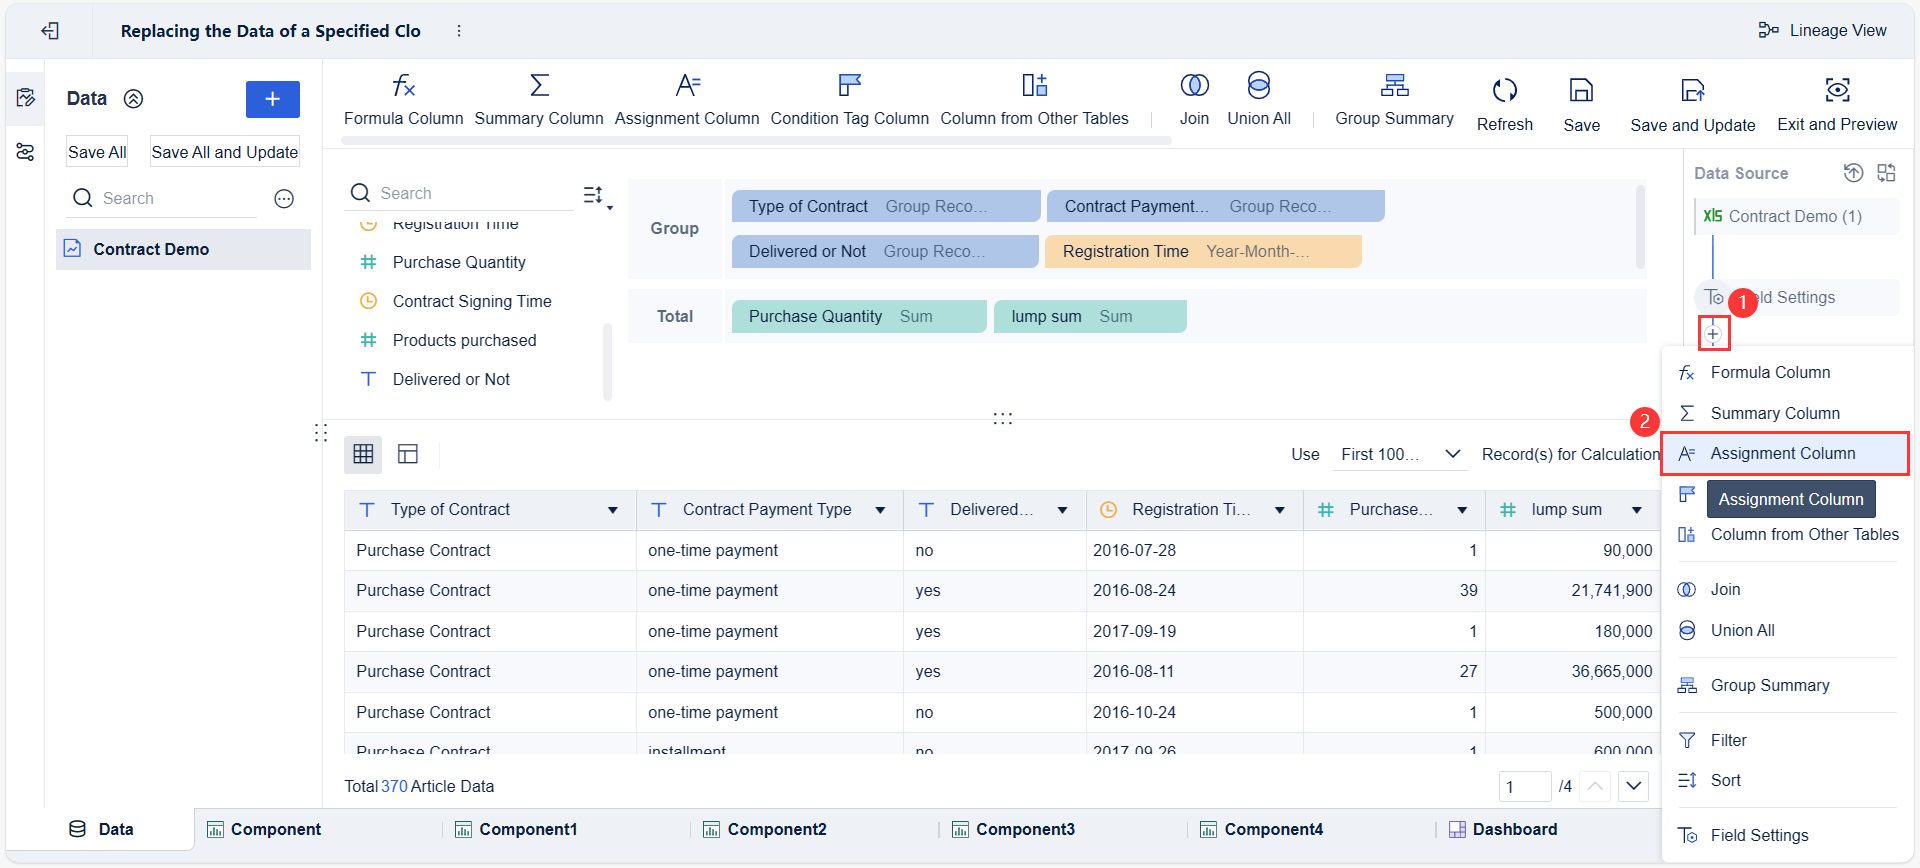This screenshot has height=868, width=1920.
Task: Open Group Summary from the top toolbar
Action: 1394,100
